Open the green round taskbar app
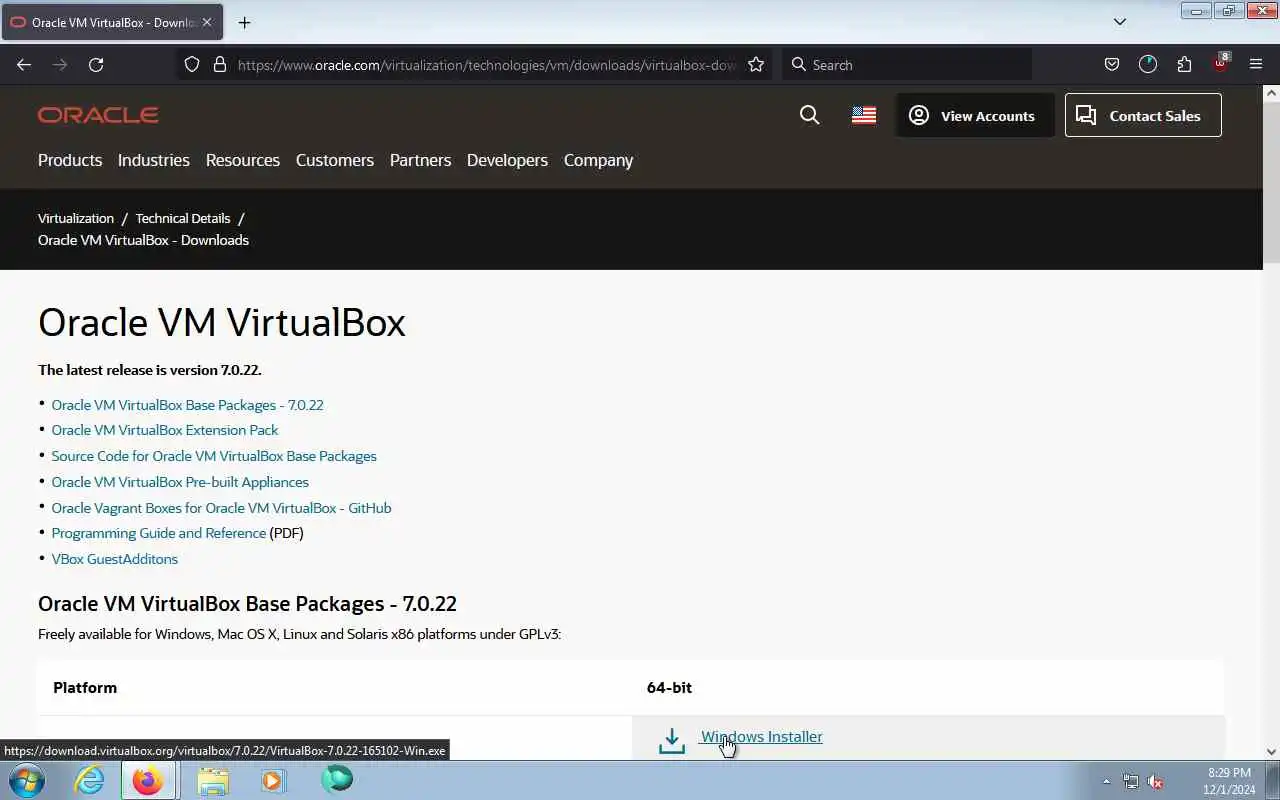 pos(337,779)
